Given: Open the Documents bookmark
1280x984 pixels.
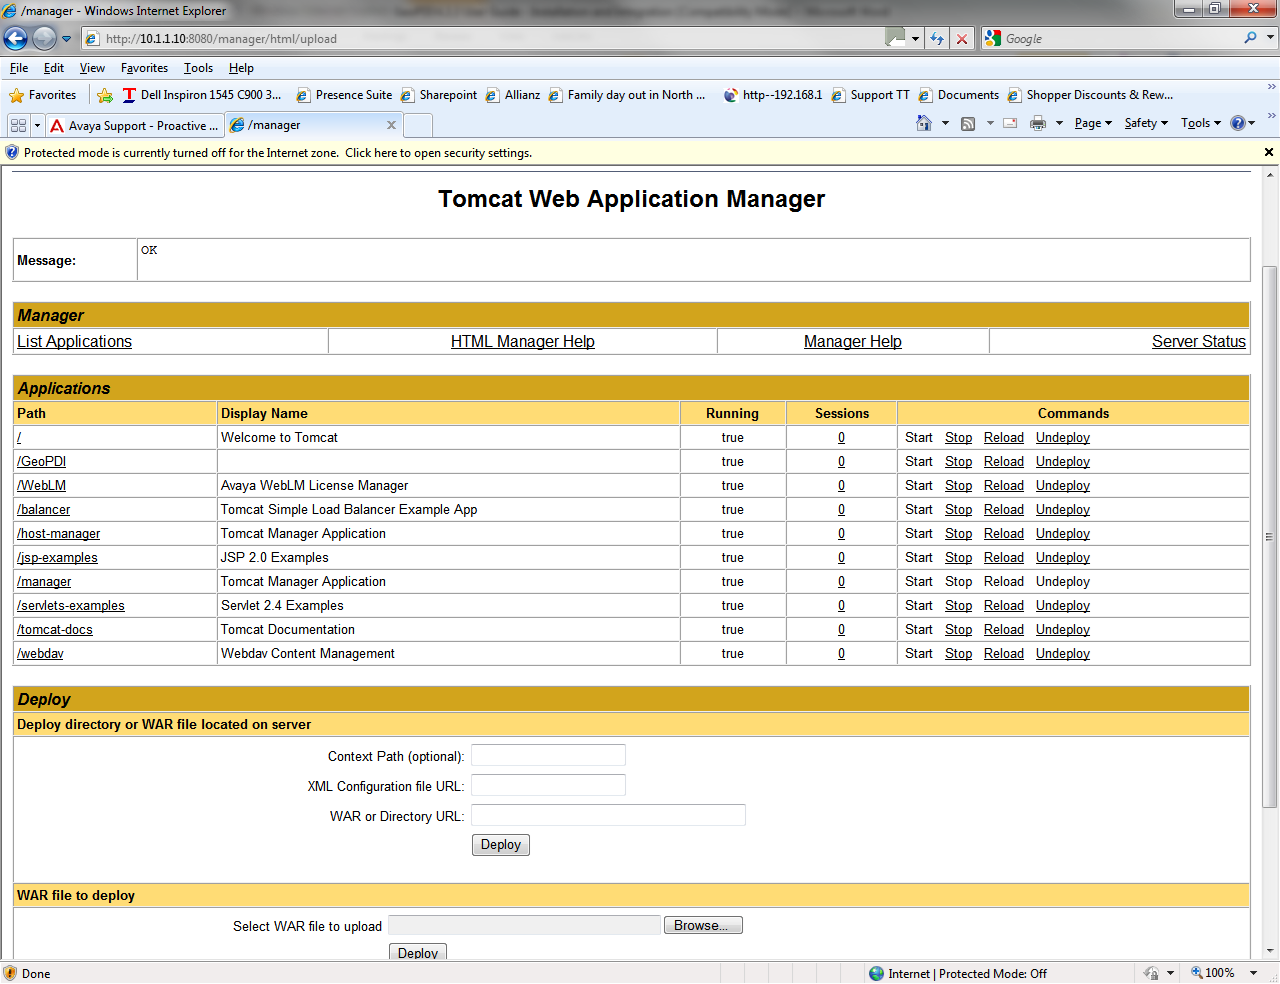Looking at the screenshot, I should pyautogui.click(x=959, y=95).
